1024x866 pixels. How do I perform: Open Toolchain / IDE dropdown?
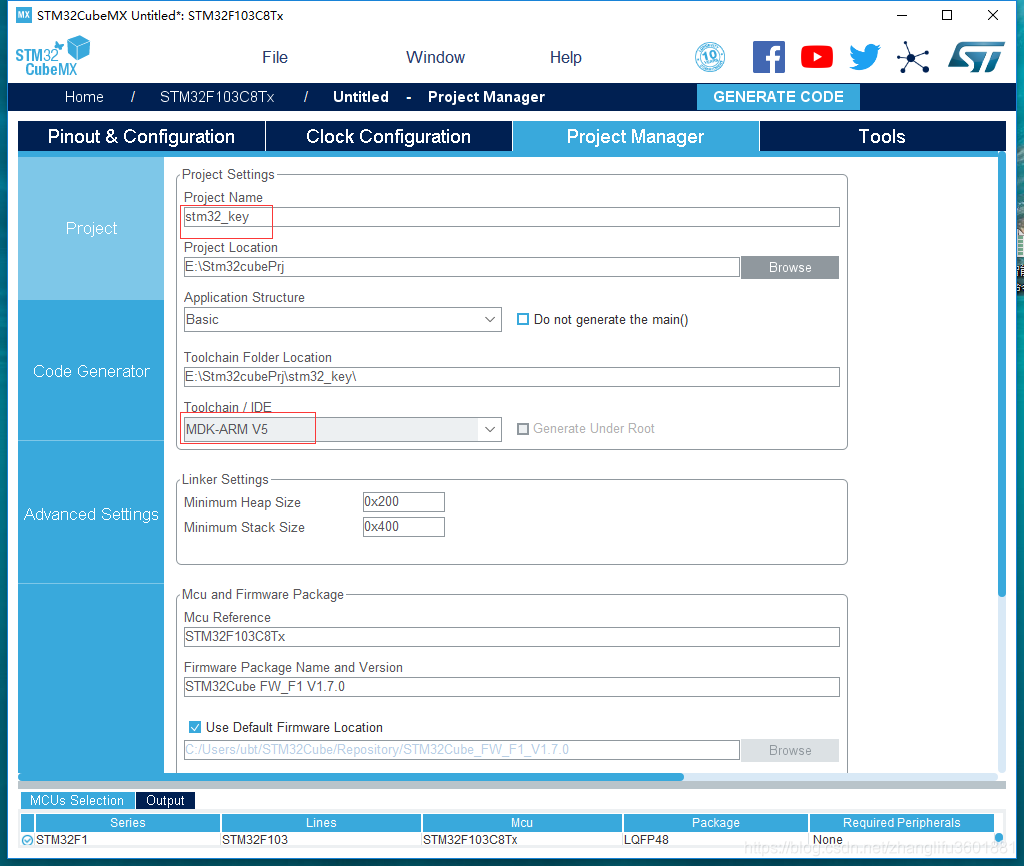(x=343, y=429)
